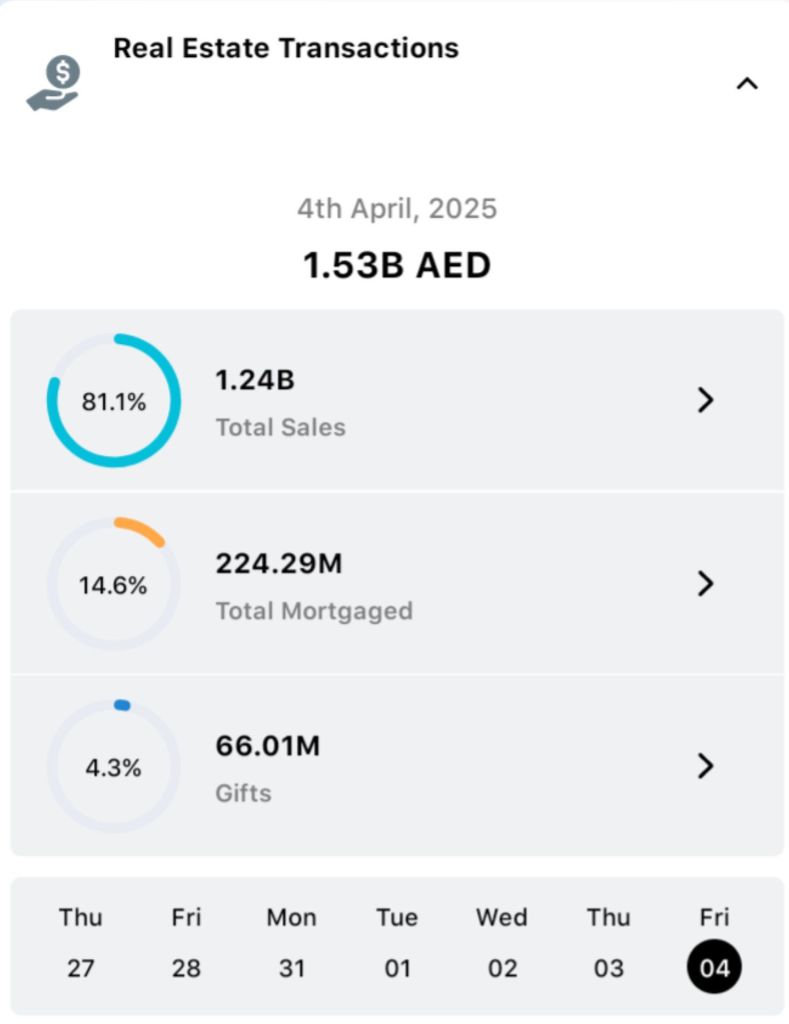Open Total Mortgaged details arrow
The image size is (789, 1024).
click(x=706, y=584)
